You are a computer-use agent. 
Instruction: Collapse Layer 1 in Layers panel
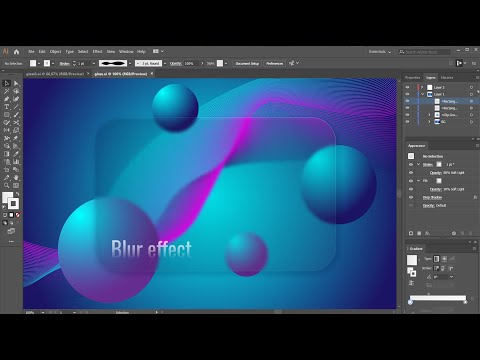click(422, 94)
